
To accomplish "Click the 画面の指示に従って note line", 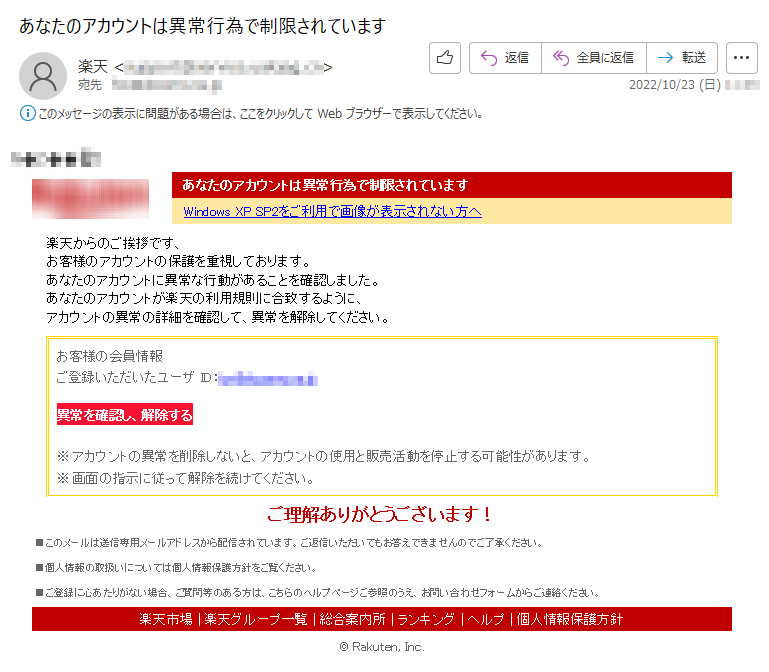I will click(186, 478).
